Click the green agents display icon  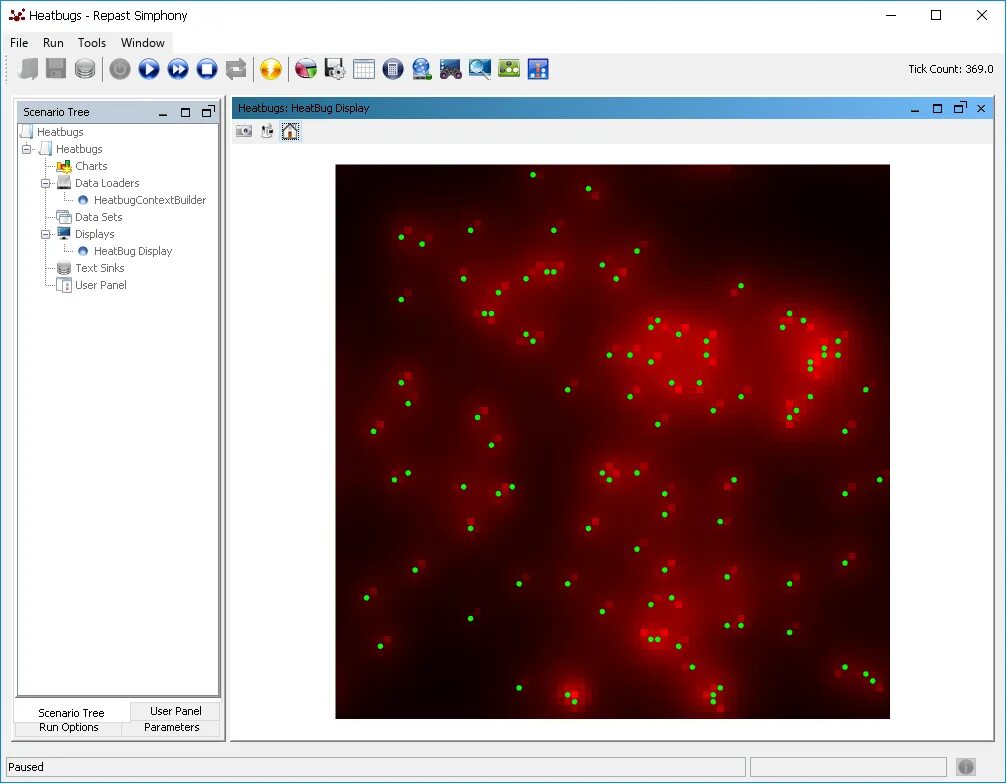509,69
